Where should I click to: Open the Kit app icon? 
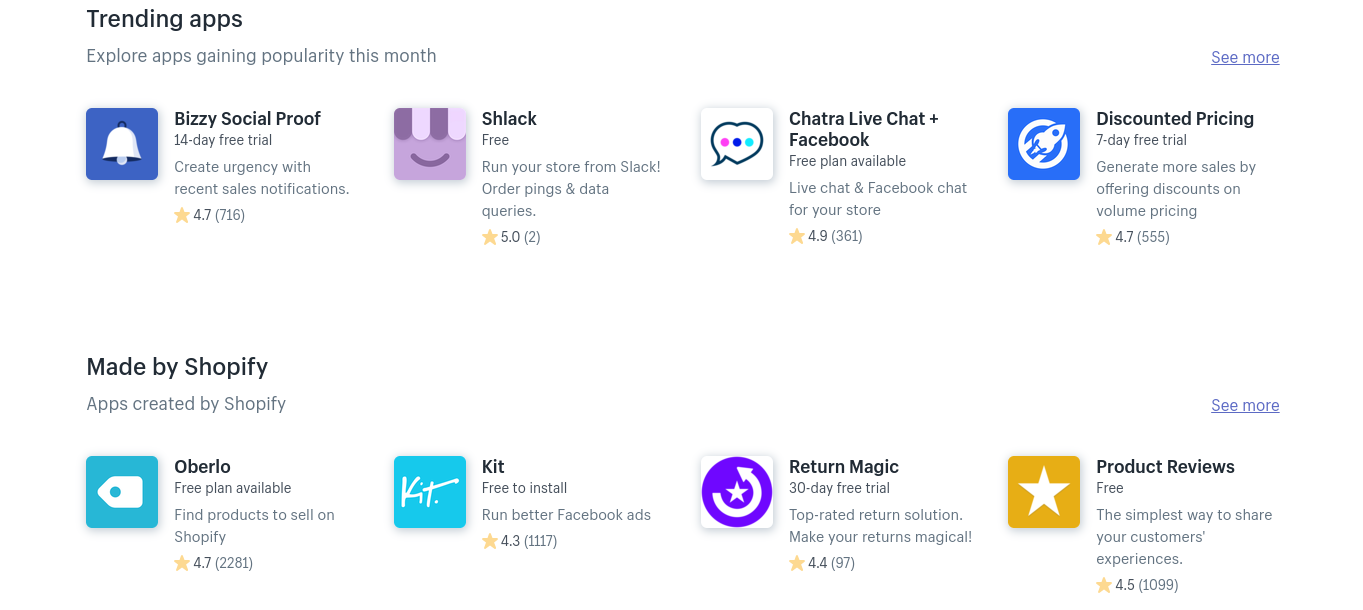[430, 492]
